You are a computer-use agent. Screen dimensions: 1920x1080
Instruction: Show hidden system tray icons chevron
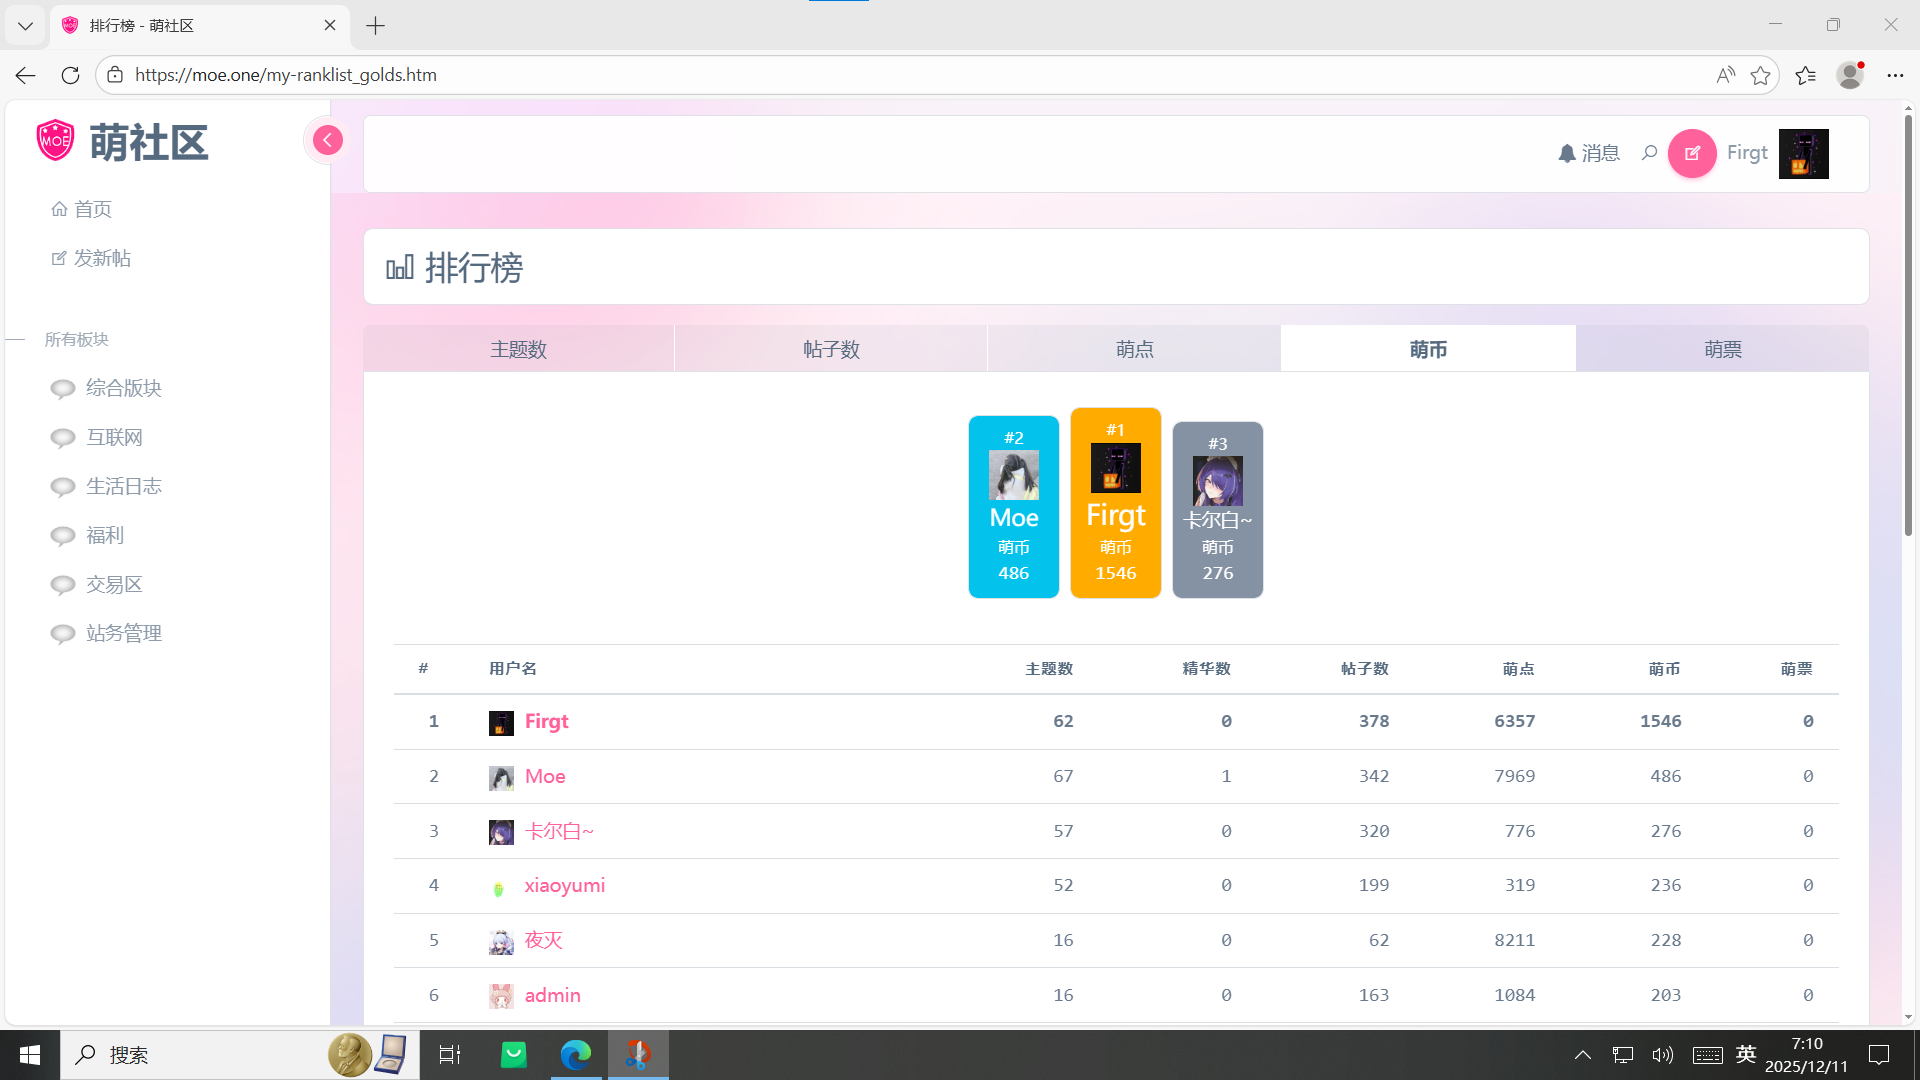tap(1582, 1054)
